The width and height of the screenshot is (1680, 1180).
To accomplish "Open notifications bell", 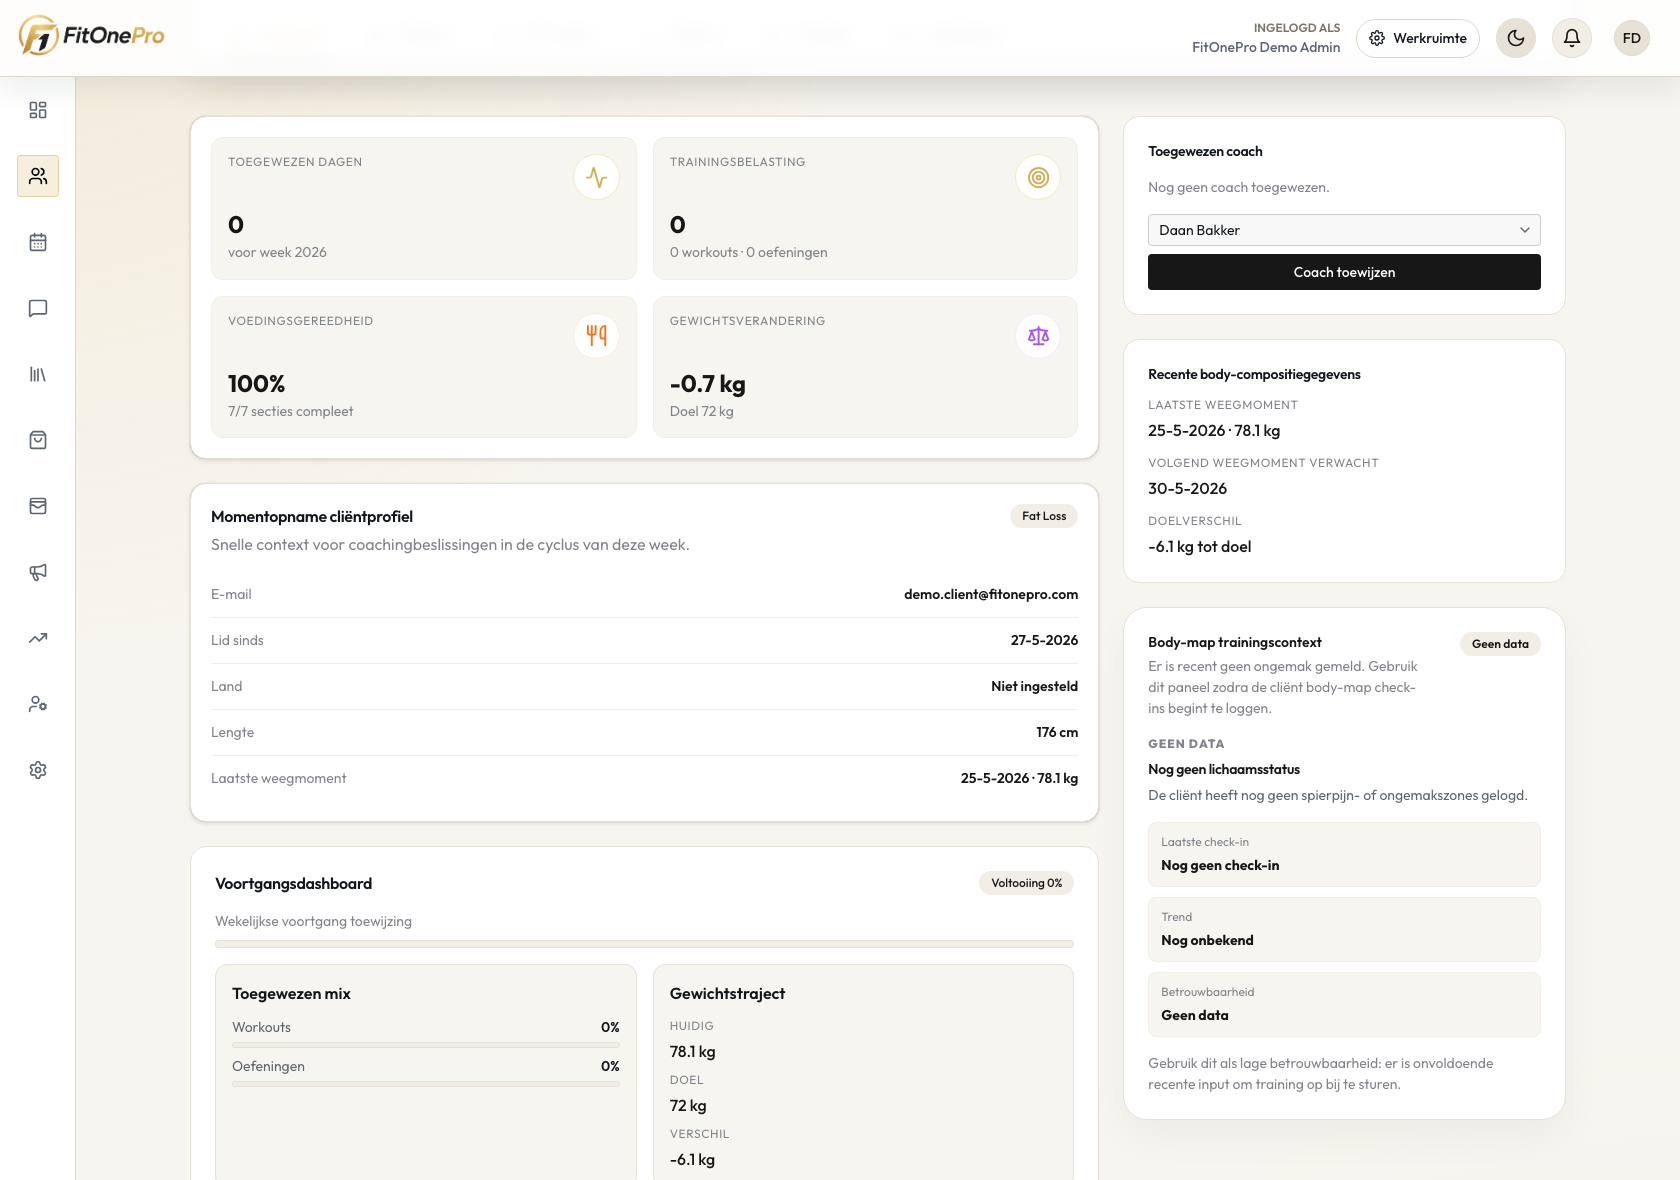I will [1572, 38].
